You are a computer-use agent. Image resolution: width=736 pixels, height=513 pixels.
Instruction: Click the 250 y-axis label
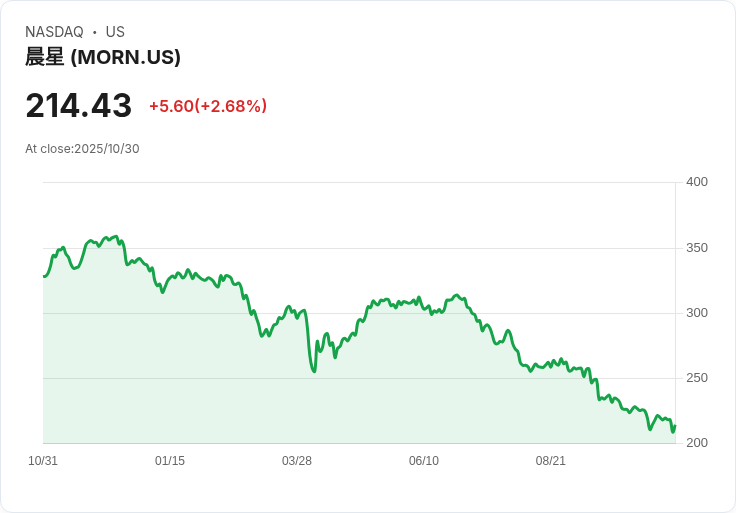coord(696,378)
